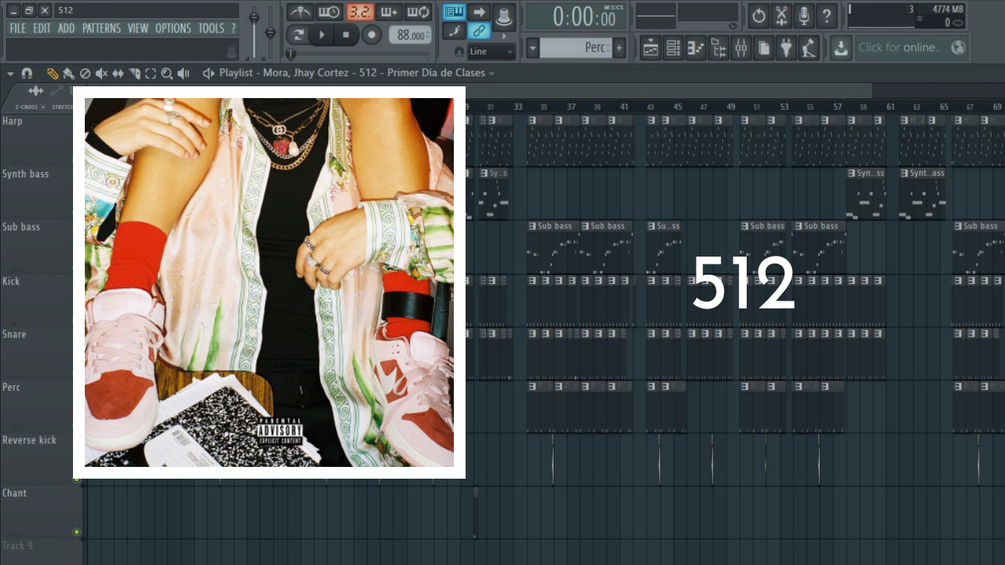Select the Mute tool in Playlist toolbar

[x=101, y=74]
